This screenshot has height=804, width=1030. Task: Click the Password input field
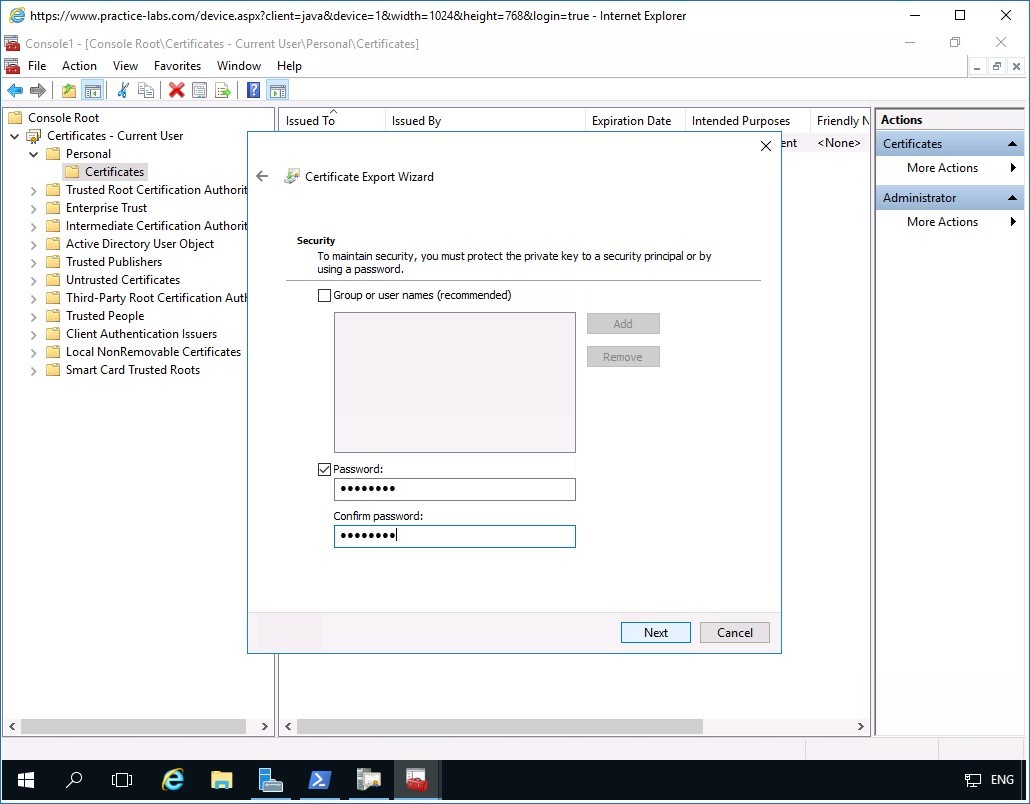[455, 489]
